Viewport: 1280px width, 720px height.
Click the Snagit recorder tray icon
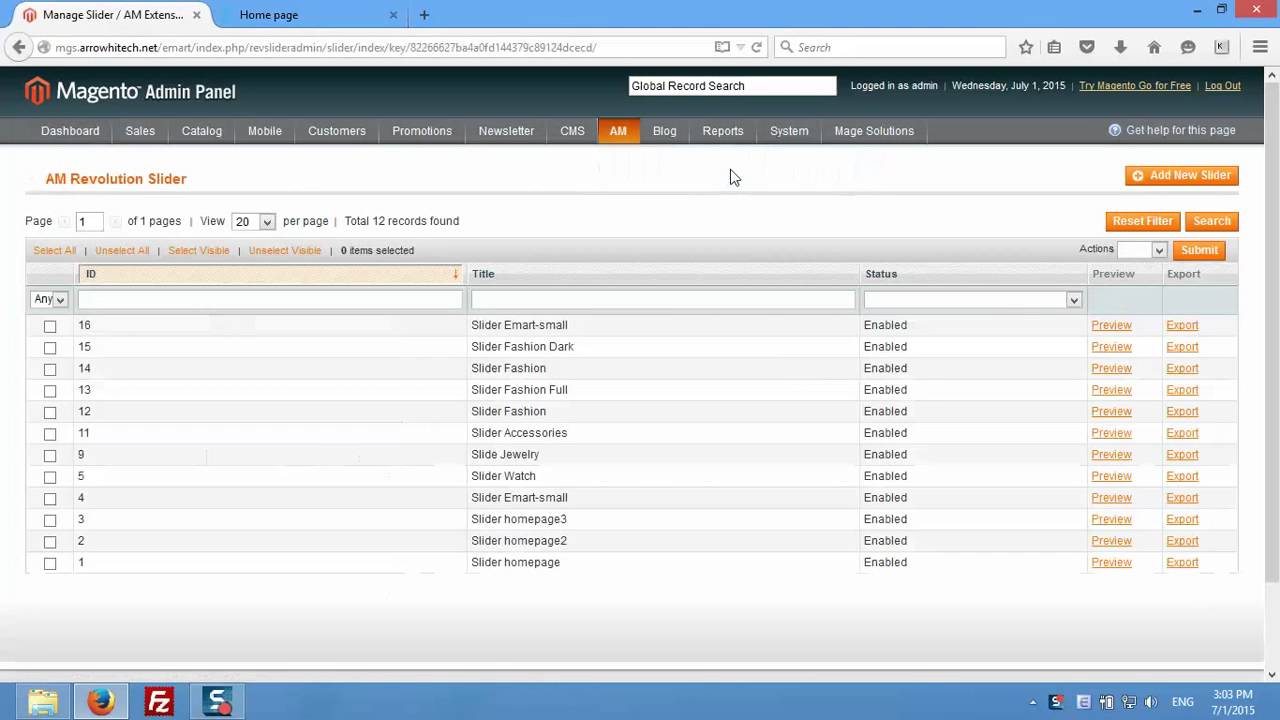(x=1056, y=703)
